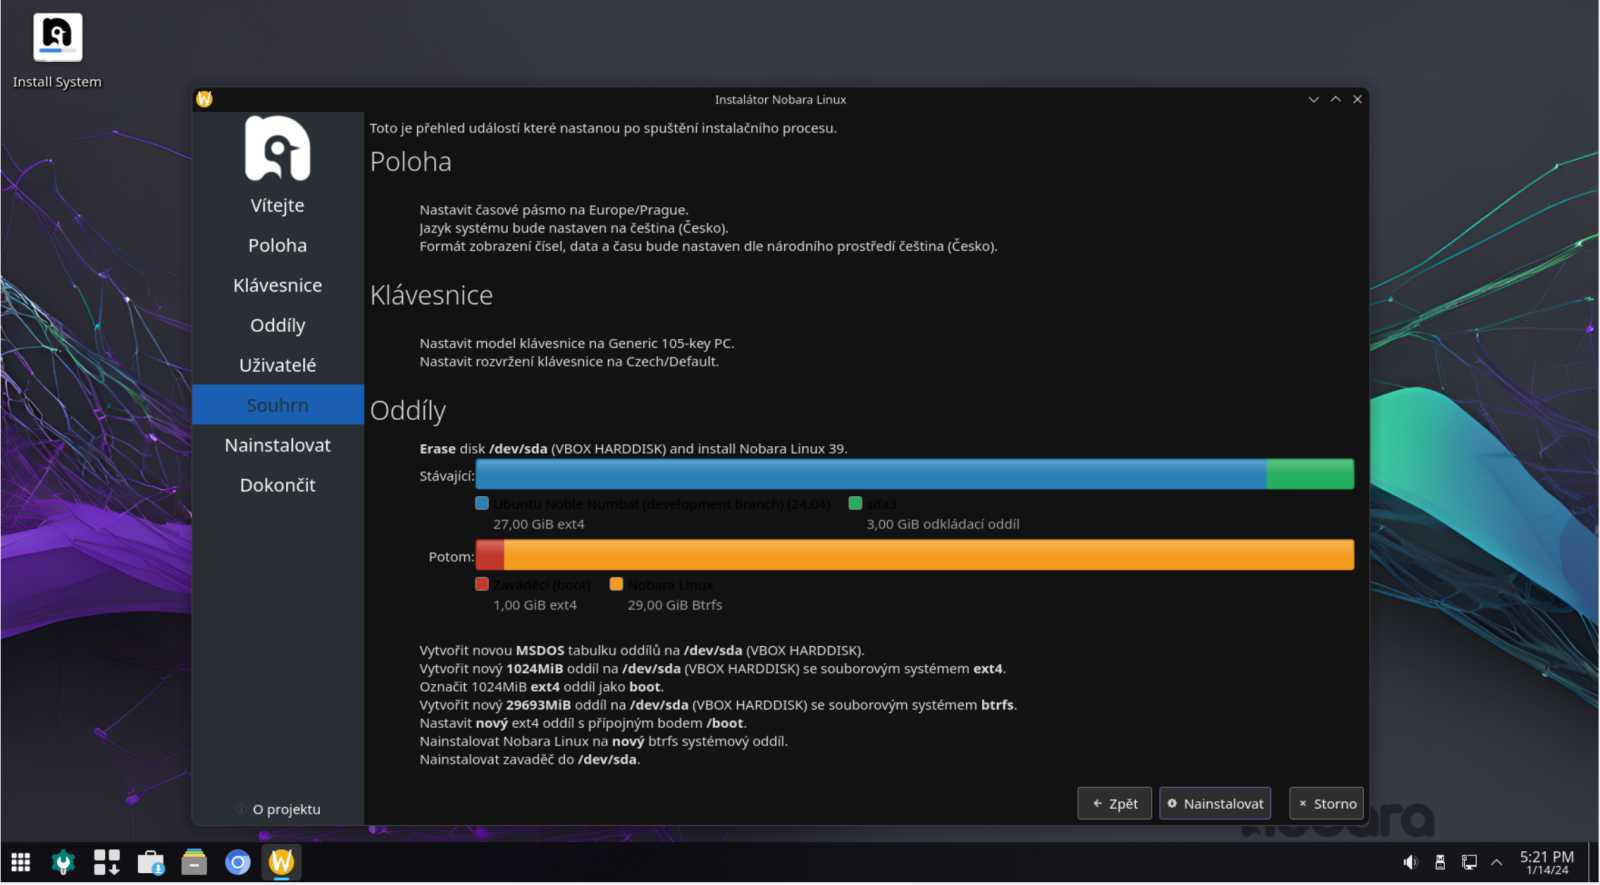Go to the Klávesnice step
This screenshot has height=885, width=1600.
[278, 285]
